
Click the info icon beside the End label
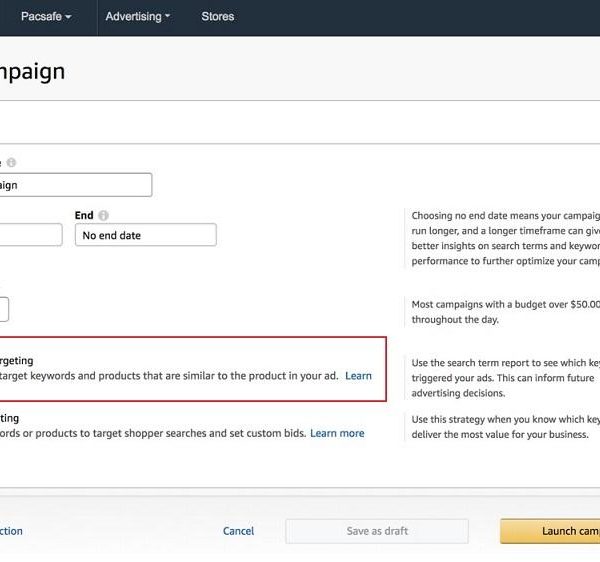coord(103,215)
